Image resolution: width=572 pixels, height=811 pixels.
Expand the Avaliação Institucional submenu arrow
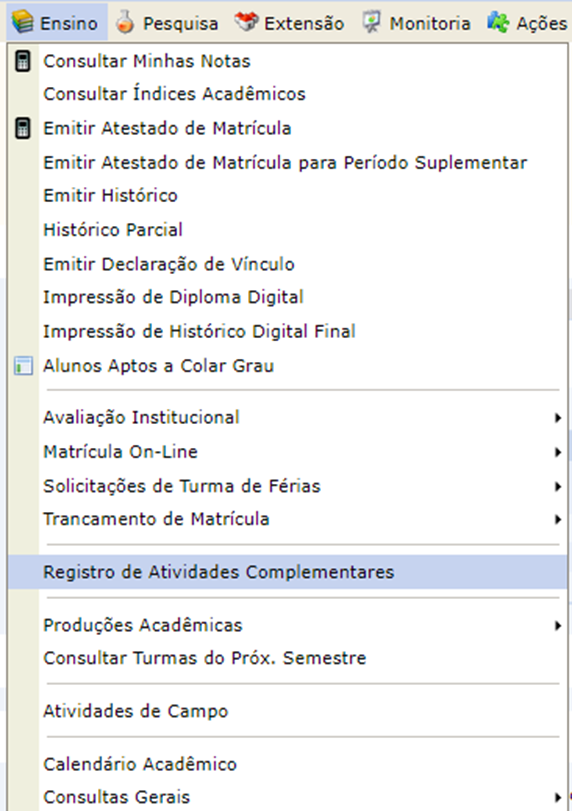pos(558,418)
